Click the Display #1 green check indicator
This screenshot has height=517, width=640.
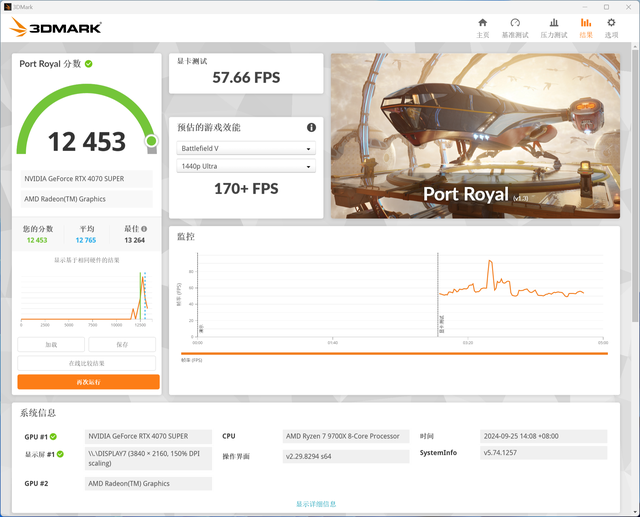pyautogui.click(x=60, y=454)
